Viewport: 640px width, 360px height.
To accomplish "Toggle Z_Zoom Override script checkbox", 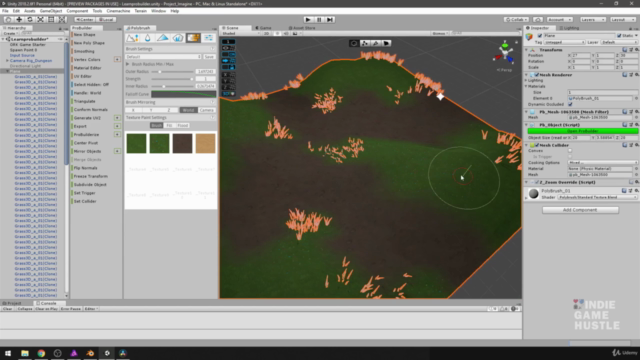I will pos(537,182).
